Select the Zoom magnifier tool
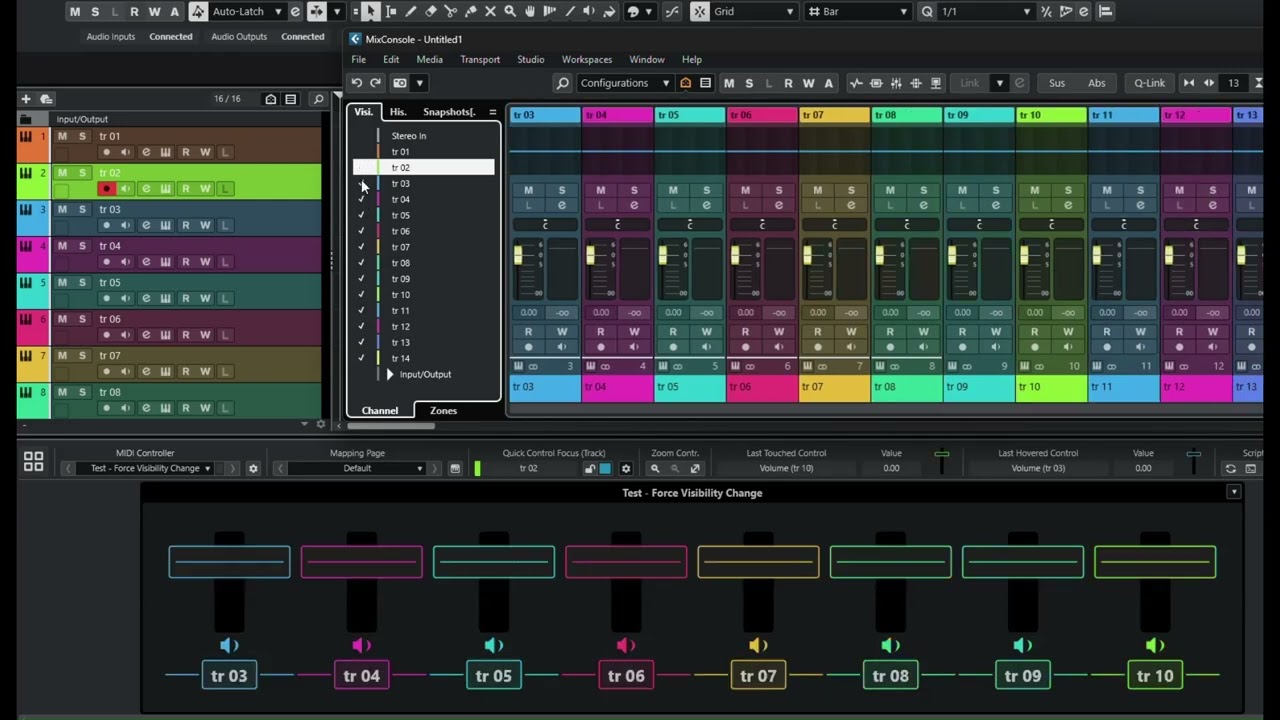Viewport: 1280px width, 720px height. point(510,11)
